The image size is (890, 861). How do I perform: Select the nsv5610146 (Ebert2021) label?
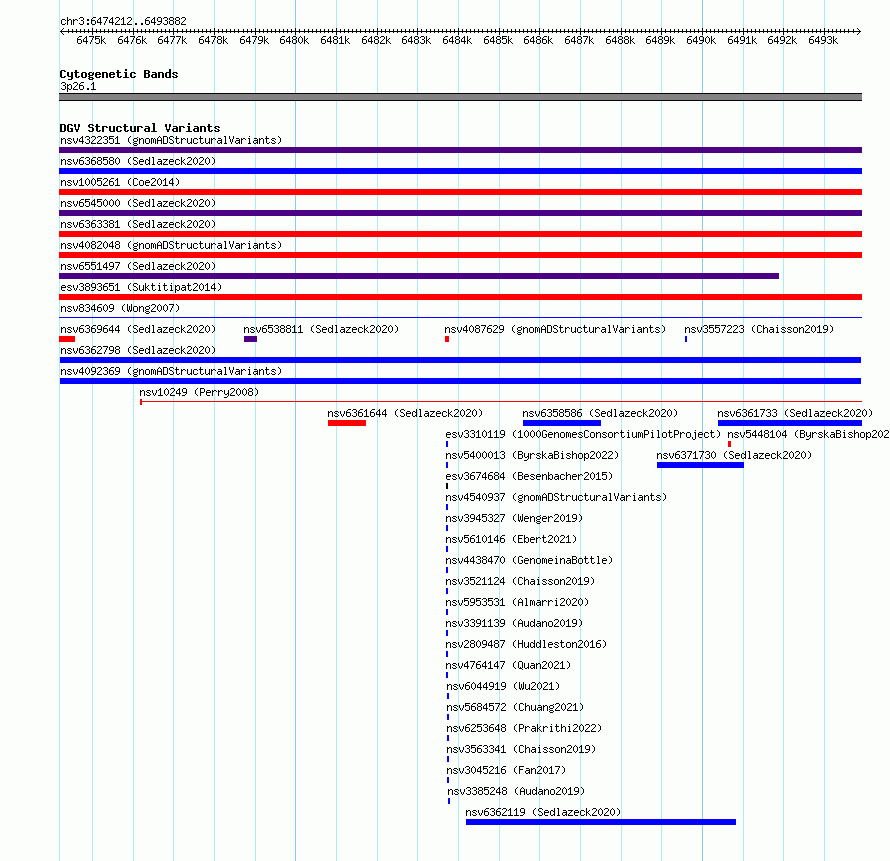click(511, 539)
